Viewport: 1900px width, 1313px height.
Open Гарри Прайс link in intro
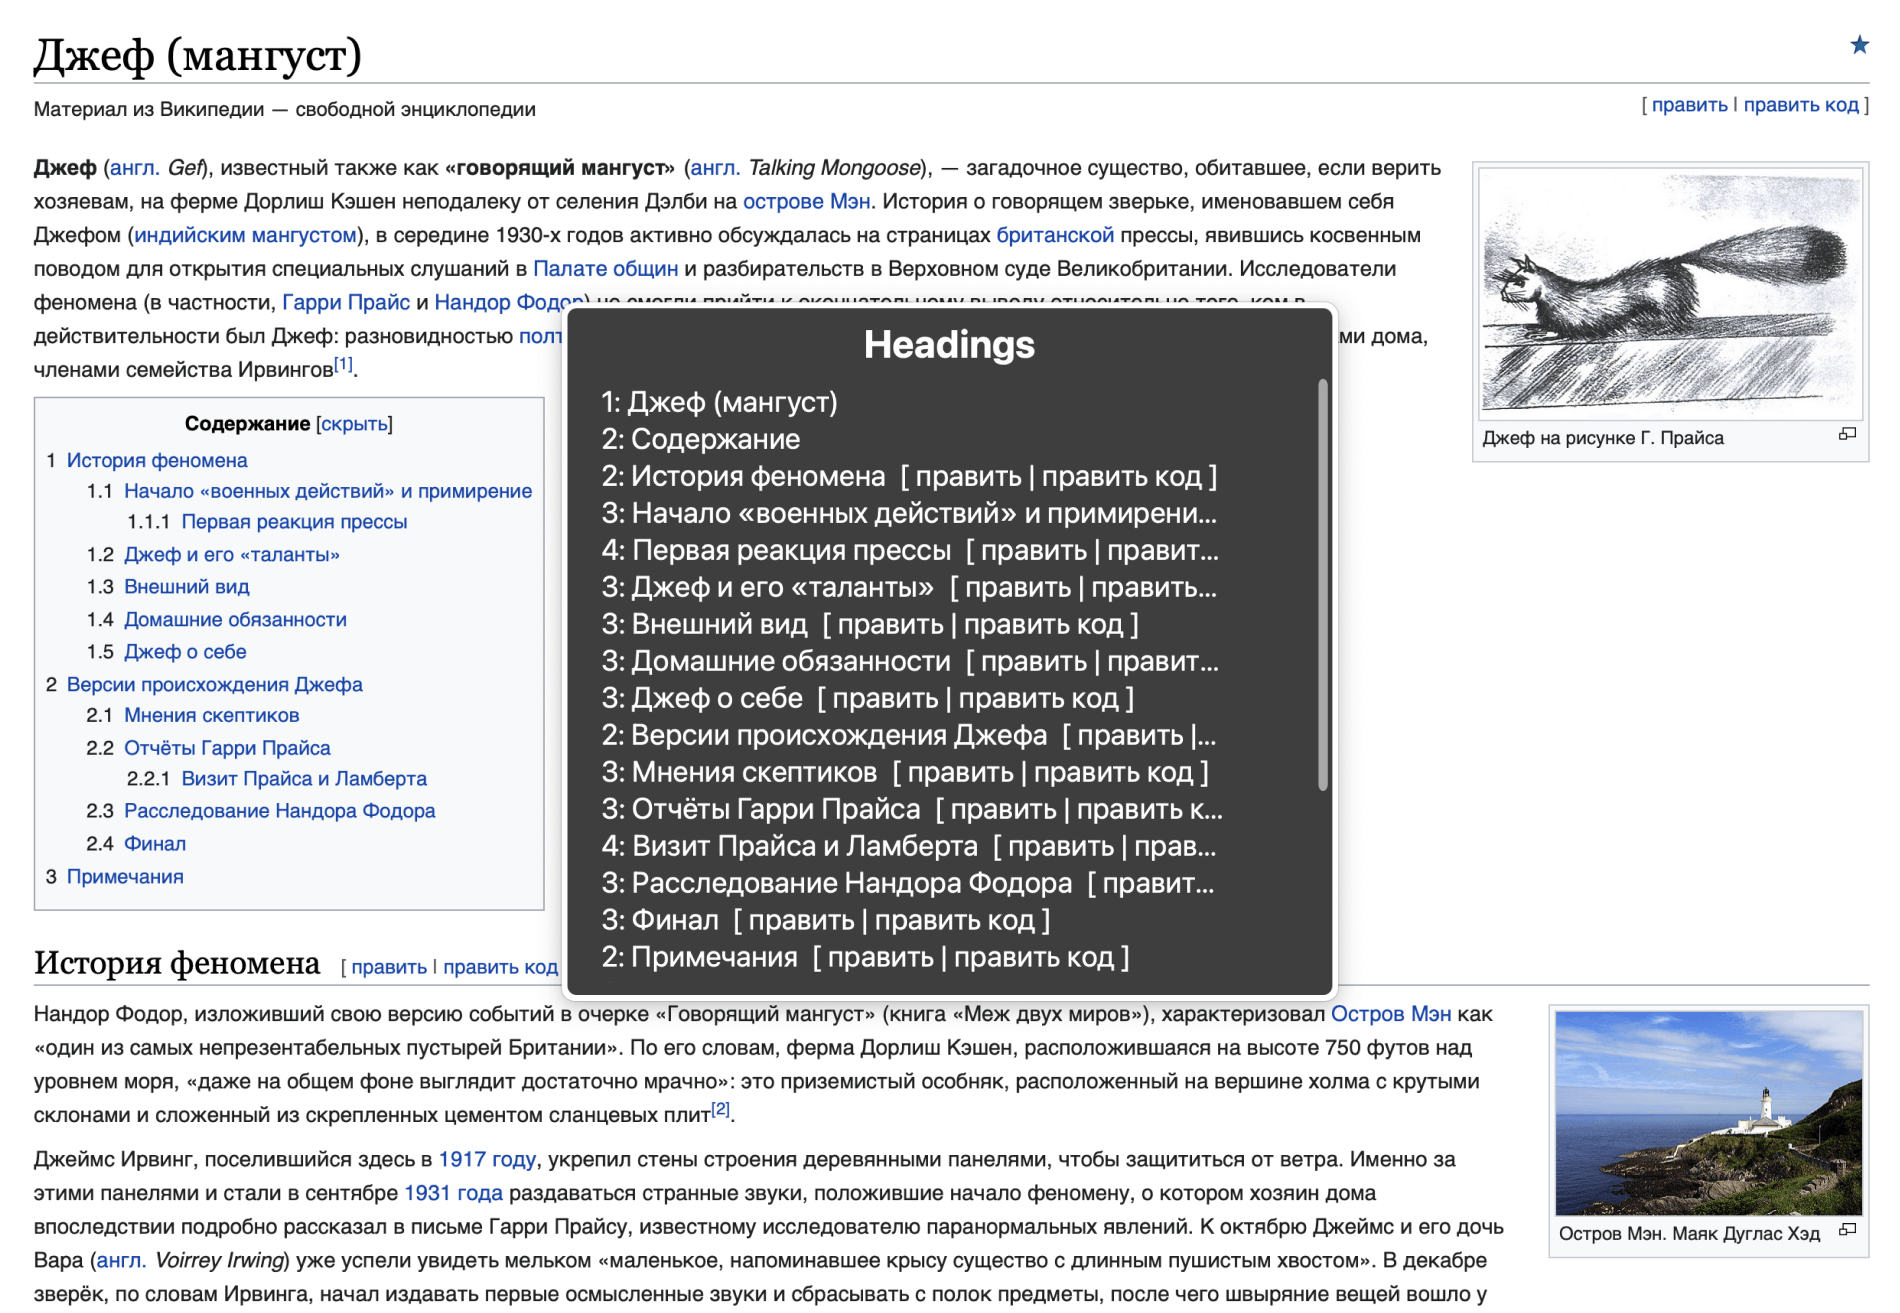(346, 302)
